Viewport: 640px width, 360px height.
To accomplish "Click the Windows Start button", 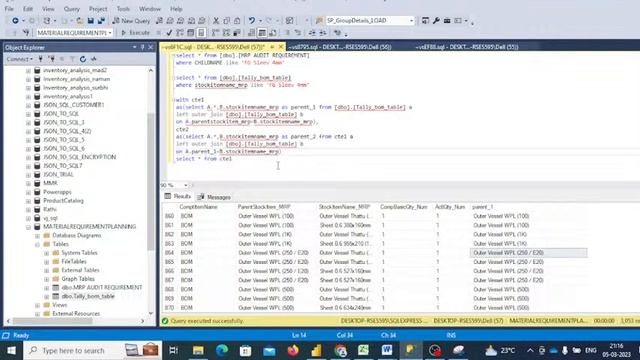I will [x=11, y=350].
